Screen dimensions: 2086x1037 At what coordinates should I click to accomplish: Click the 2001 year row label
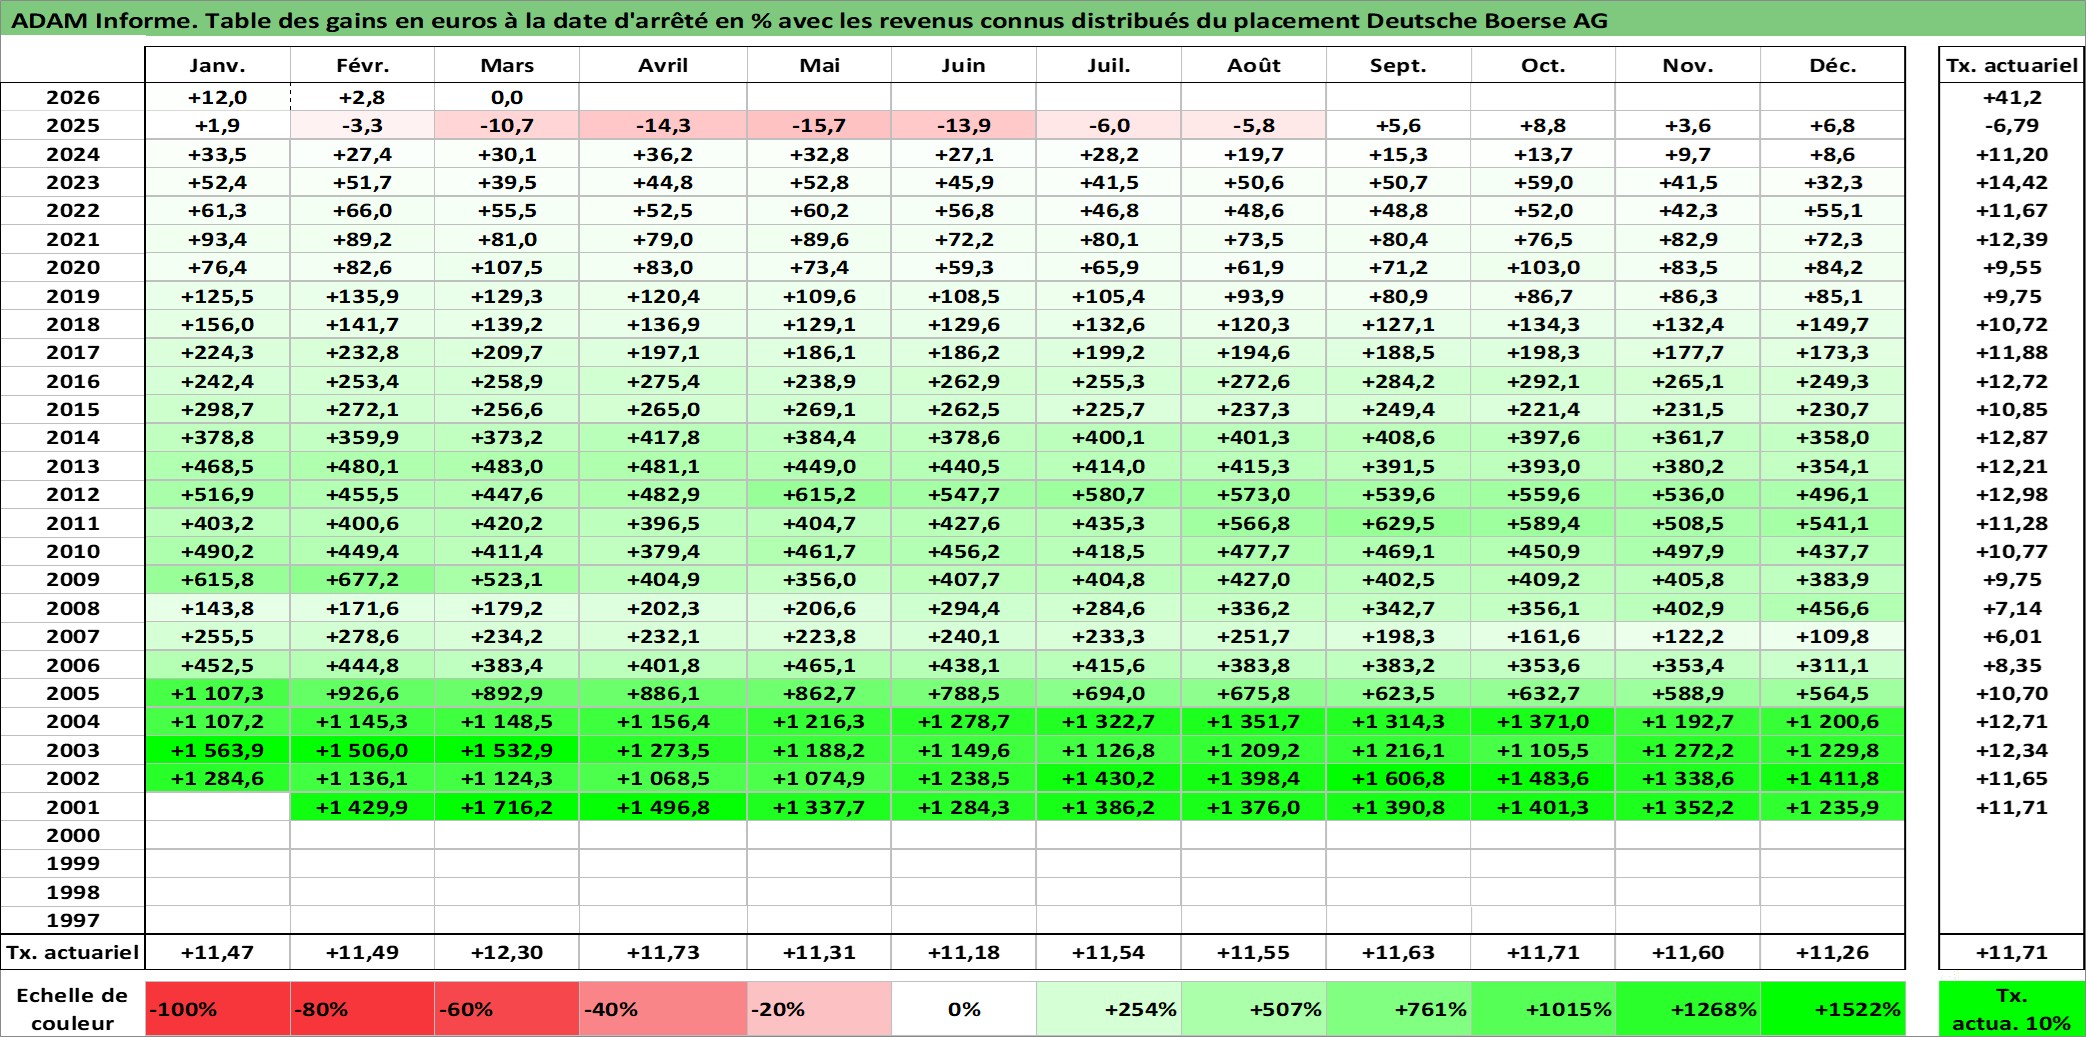73,807
